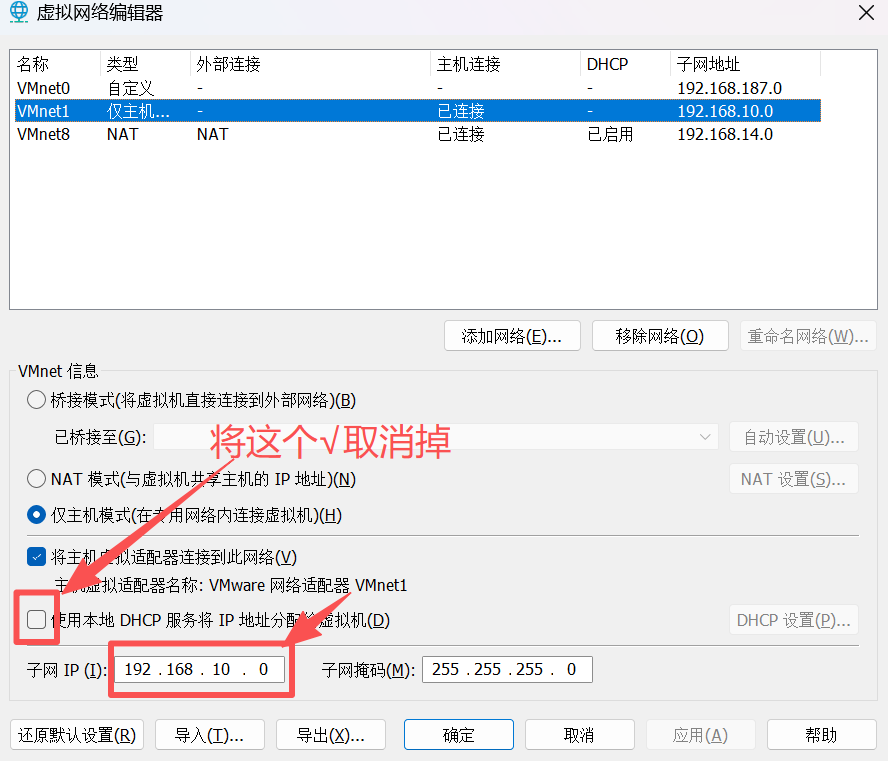The height and width of the screenshot is (761, 888).
Task: Select 仅主机模式 radio button
Action: 37,515
